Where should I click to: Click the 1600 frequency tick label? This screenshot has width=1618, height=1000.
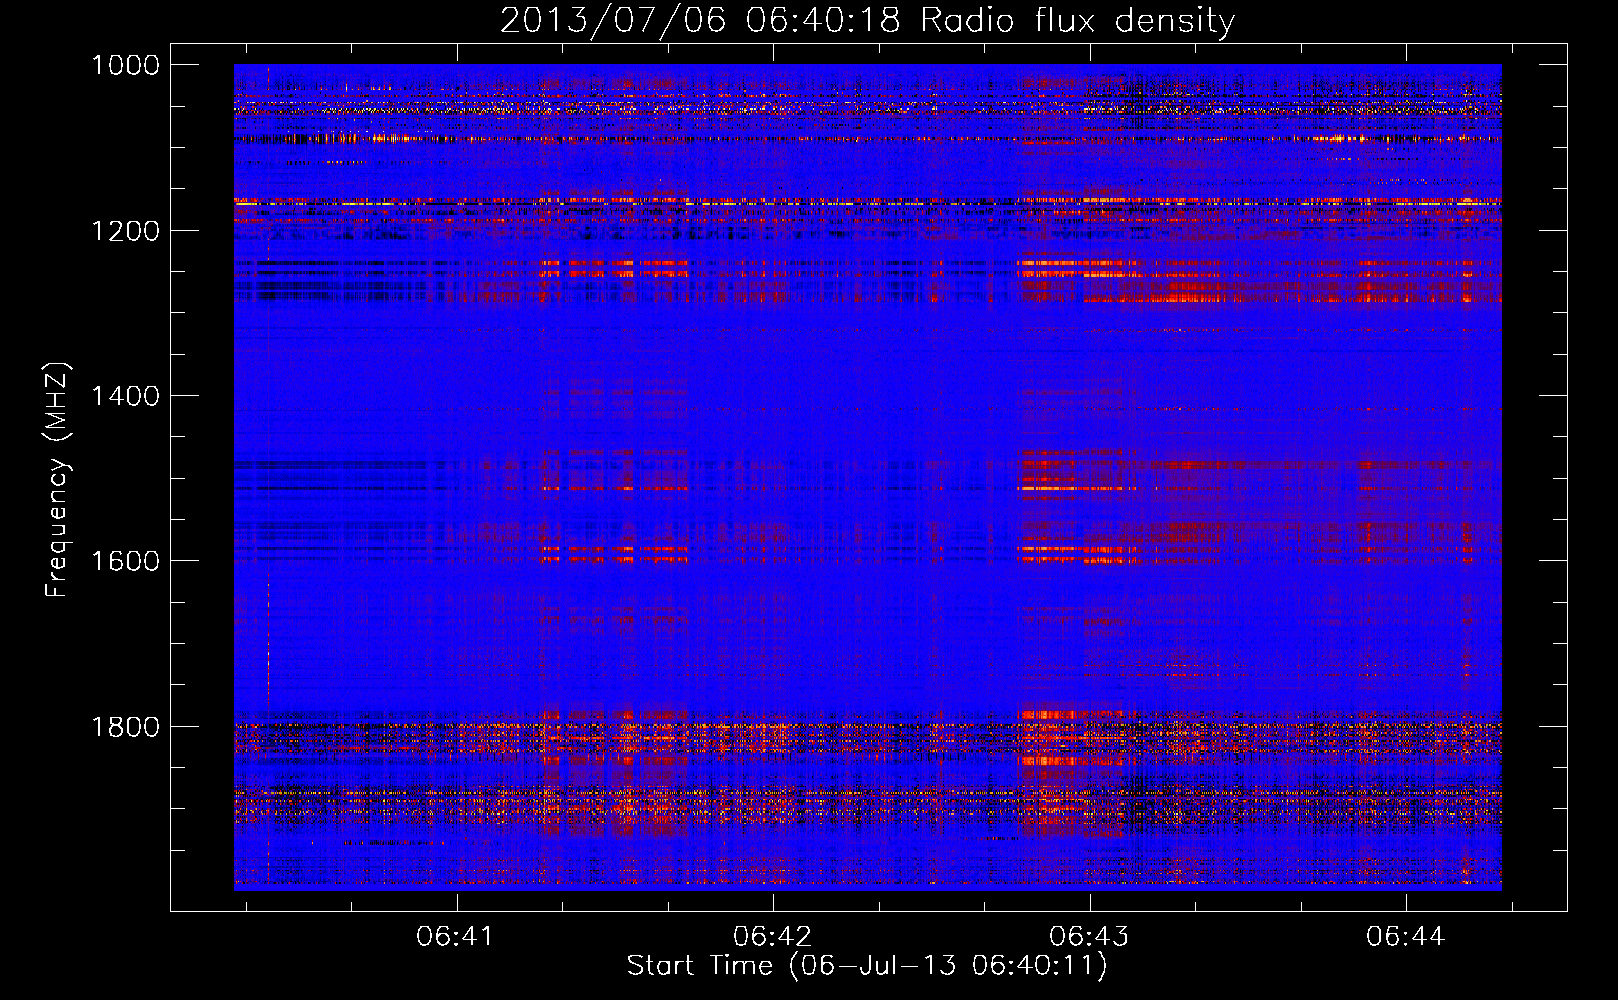click(125, 561)
